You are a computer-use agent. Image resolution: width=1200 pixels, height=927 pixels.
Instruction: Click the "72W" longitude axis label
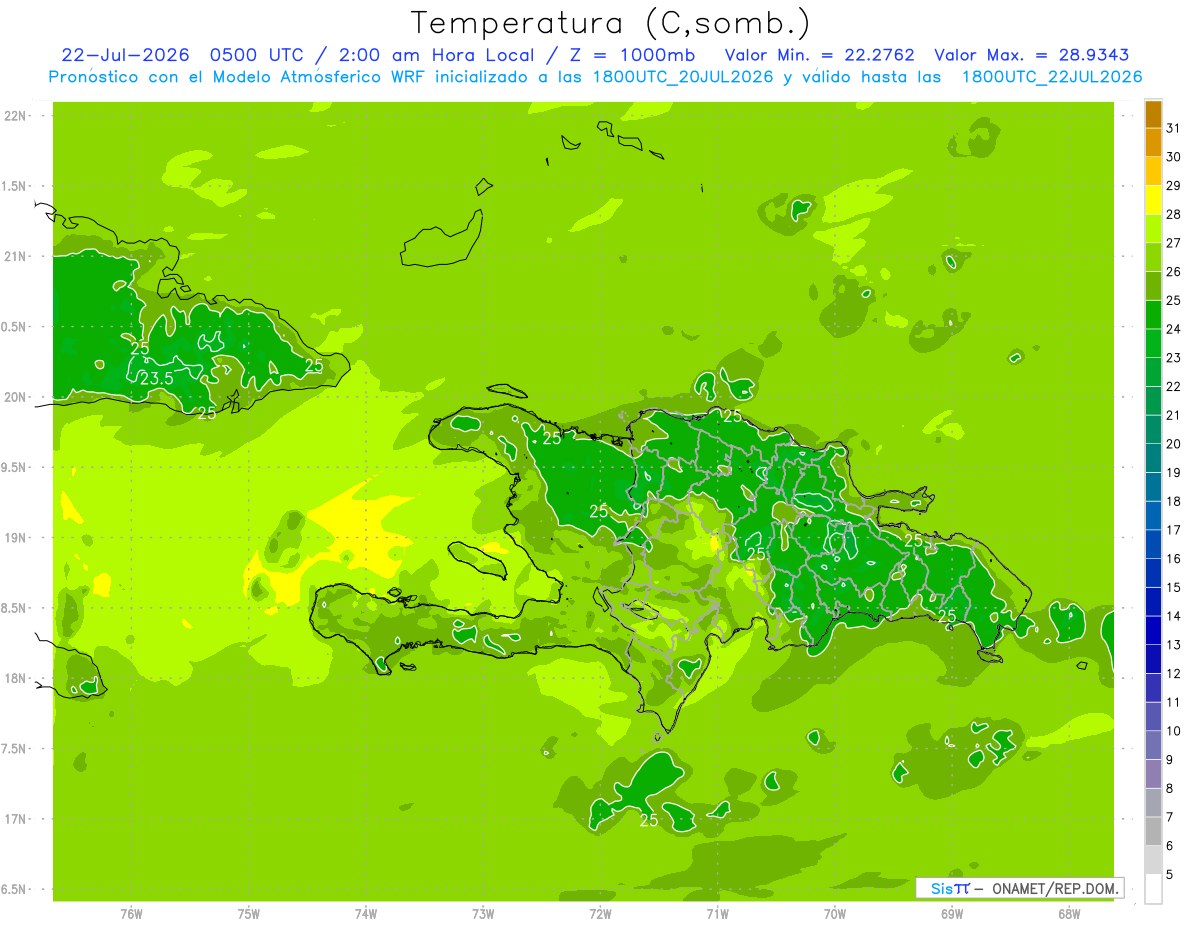600,913
